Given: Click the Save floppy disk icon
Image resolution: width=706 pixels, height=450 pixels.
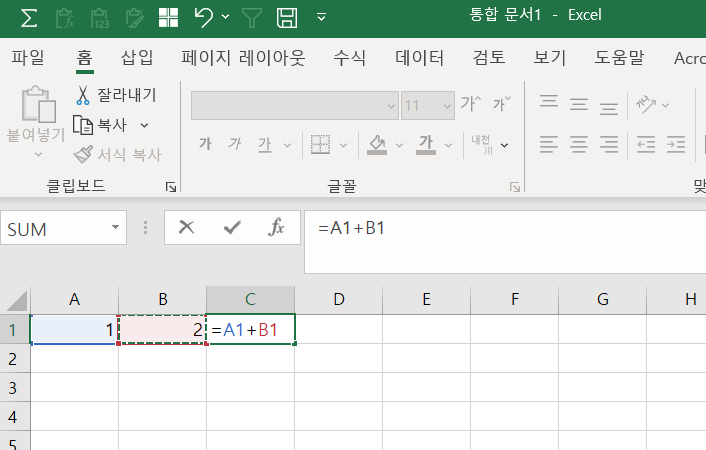Looking at the screenshot, I should (286, 17).
